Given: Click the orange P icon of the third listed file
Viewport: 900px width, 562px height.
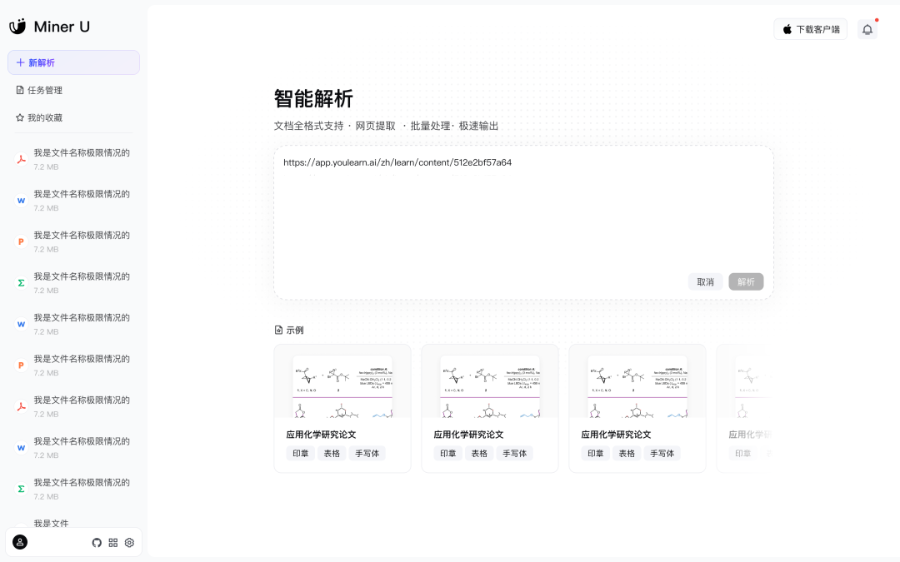Looking at the screenshot, I should click(21, 242).
